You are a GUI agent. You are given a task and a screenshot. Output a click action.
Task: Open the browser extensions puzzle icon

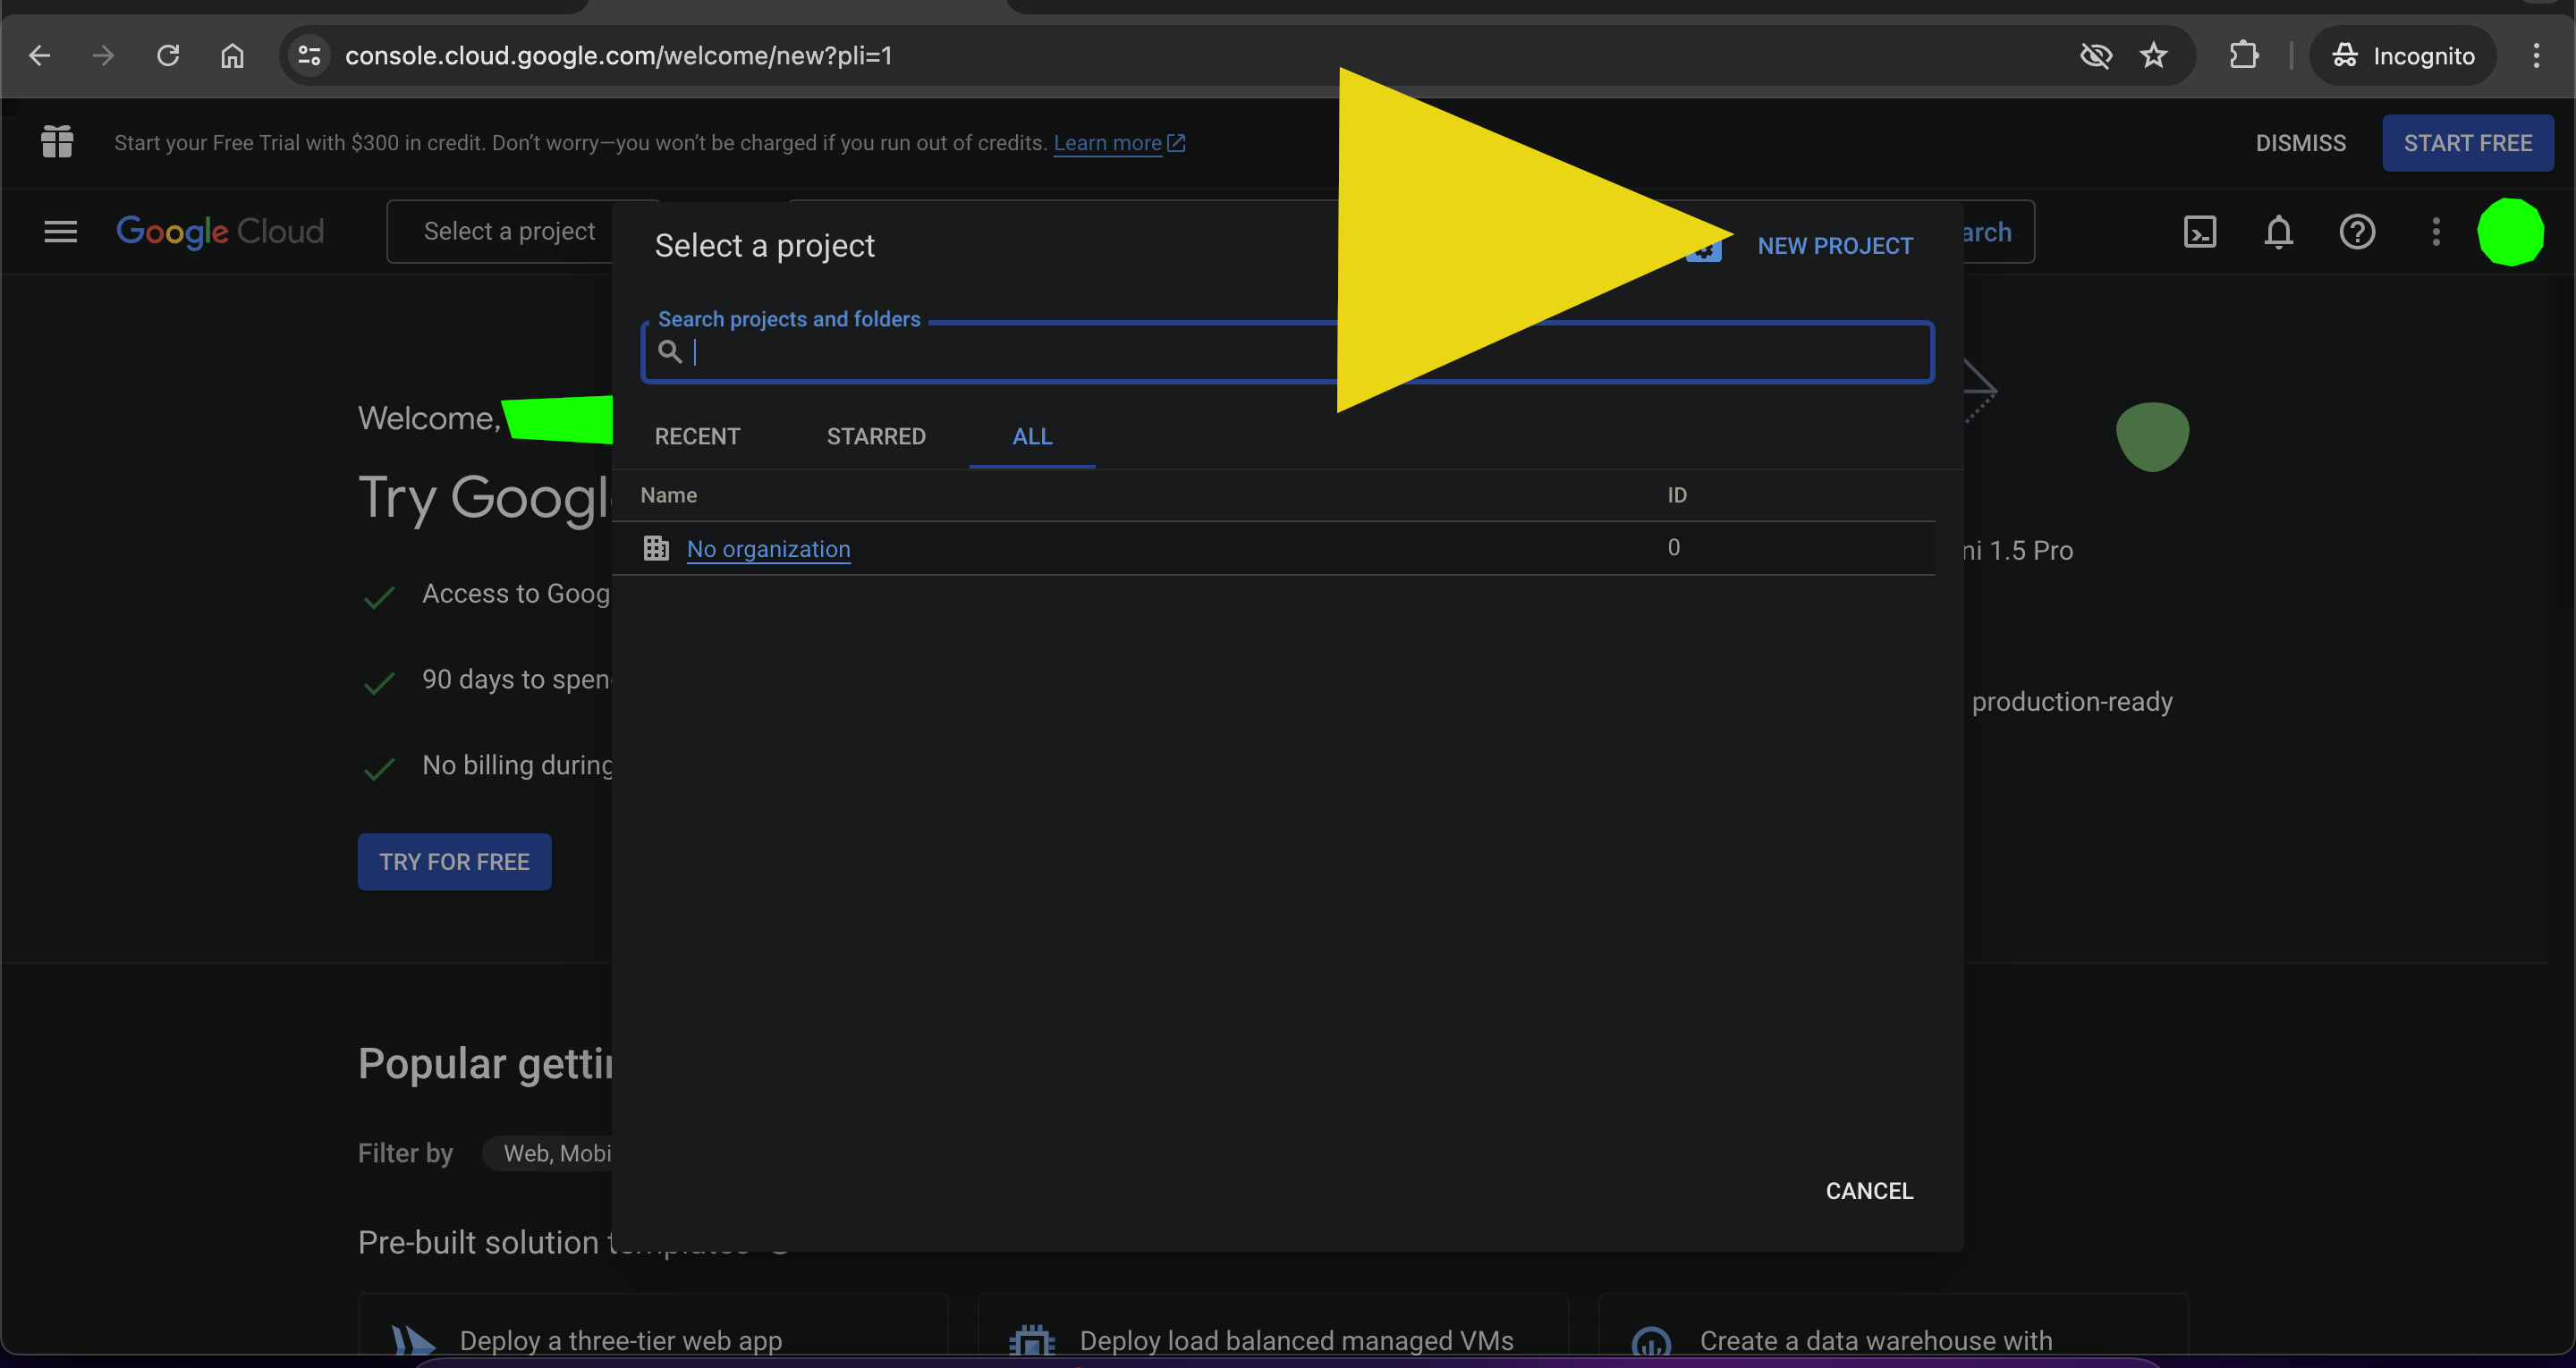[x=2243, y=56]
